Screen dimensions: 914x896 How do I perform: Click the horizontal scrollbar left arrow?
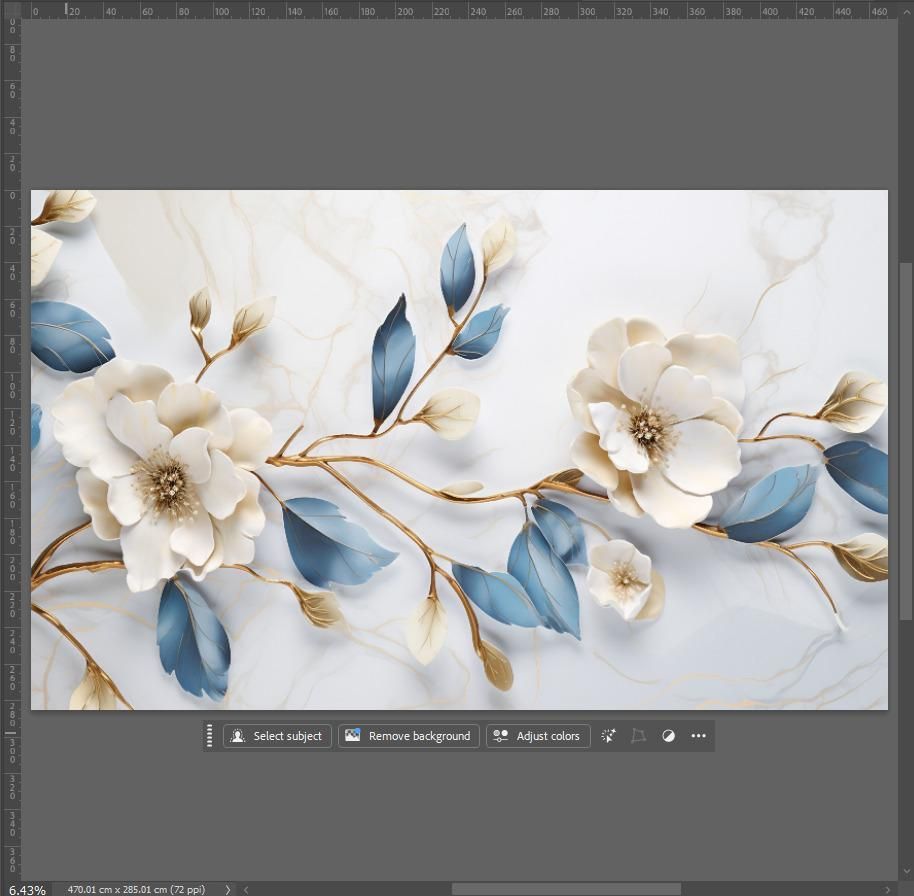point(247,890)
